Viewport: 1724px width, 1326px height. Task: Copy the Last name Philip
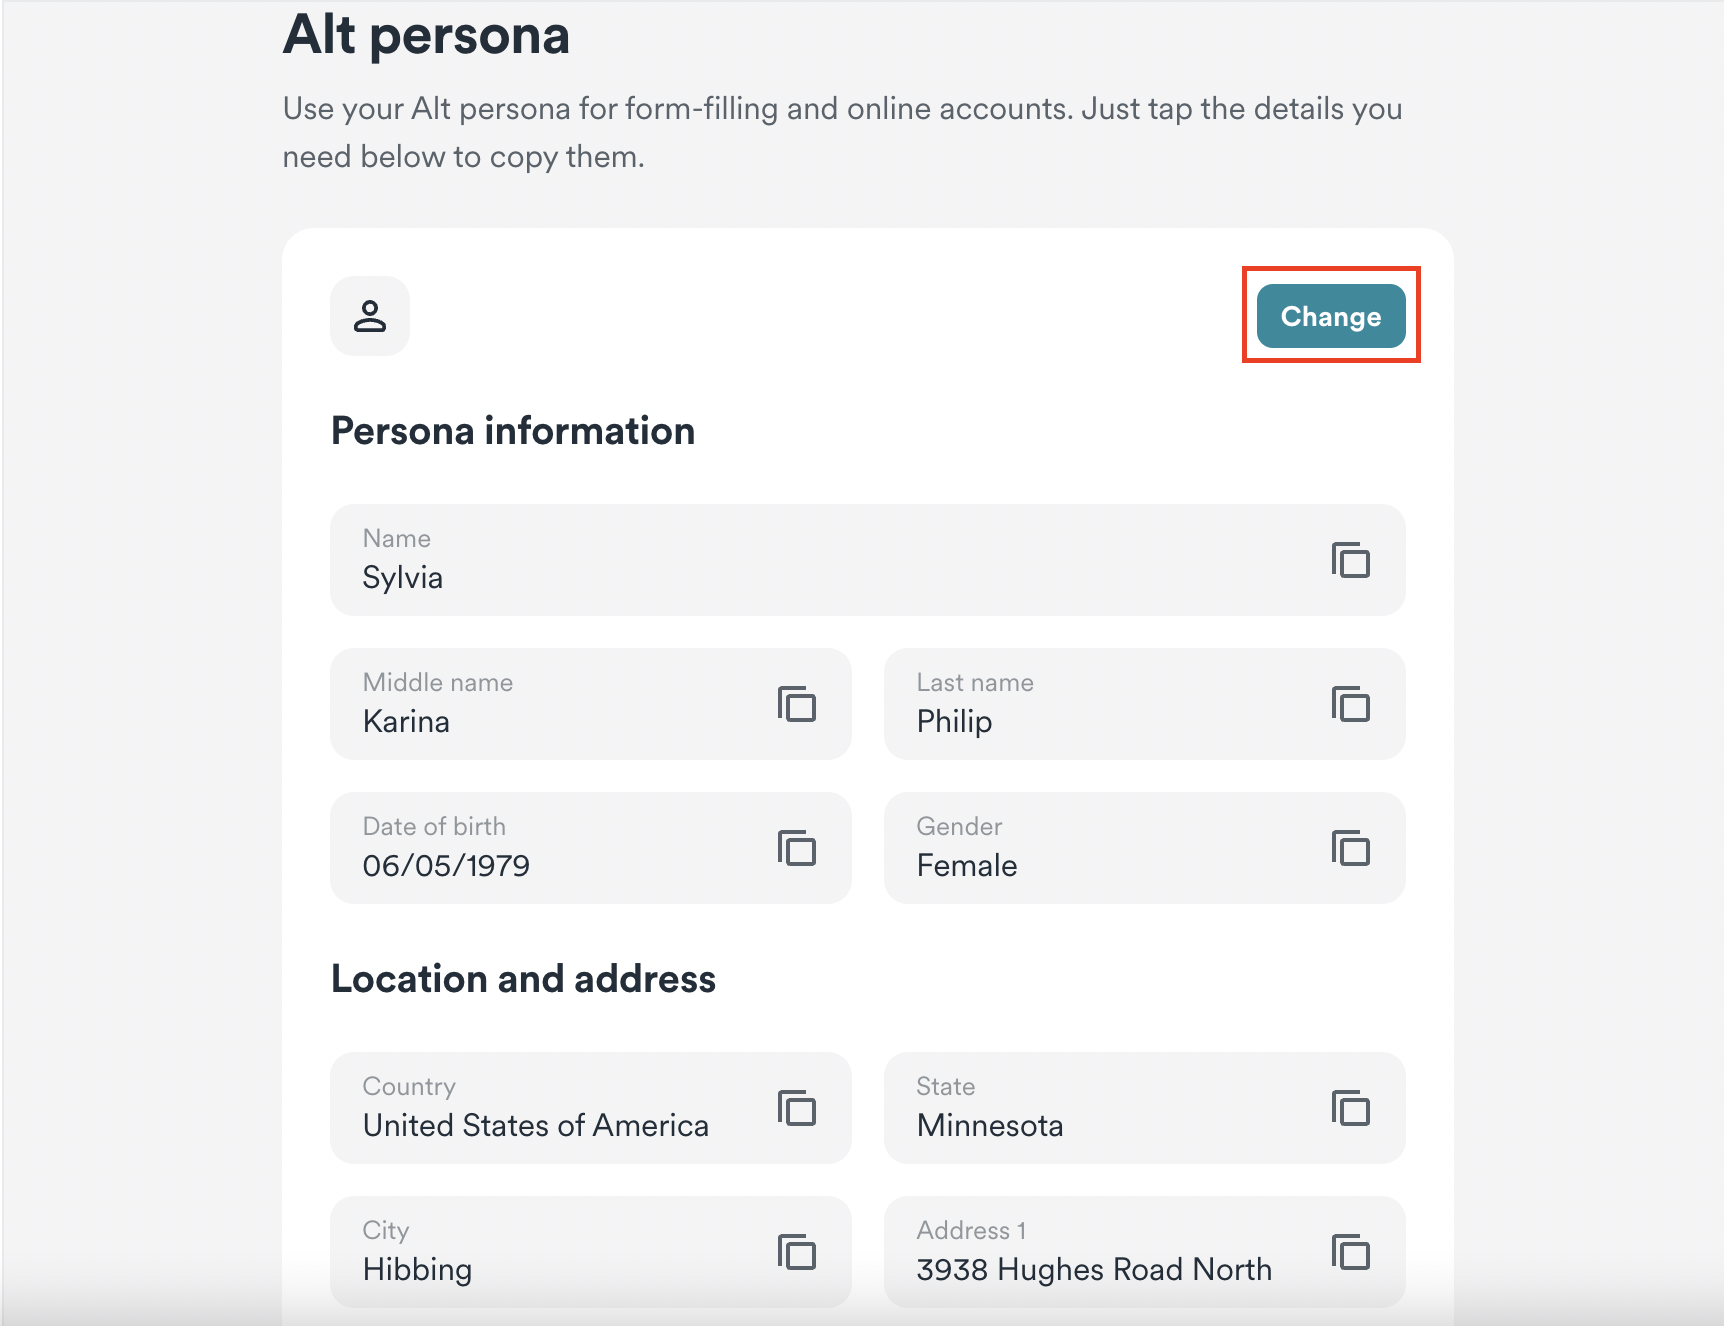pos(1350,704)
